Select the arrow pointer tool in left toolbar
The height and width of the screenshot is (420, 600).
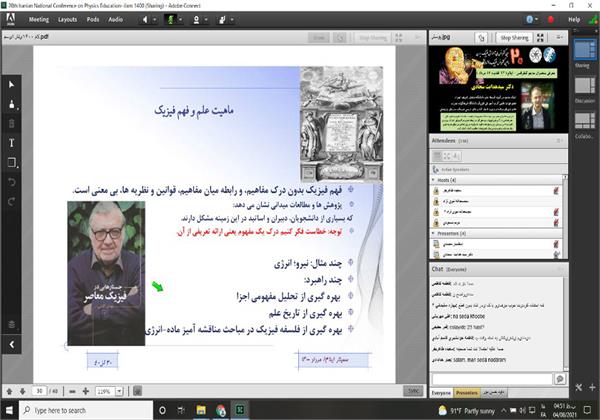point(11,85)
